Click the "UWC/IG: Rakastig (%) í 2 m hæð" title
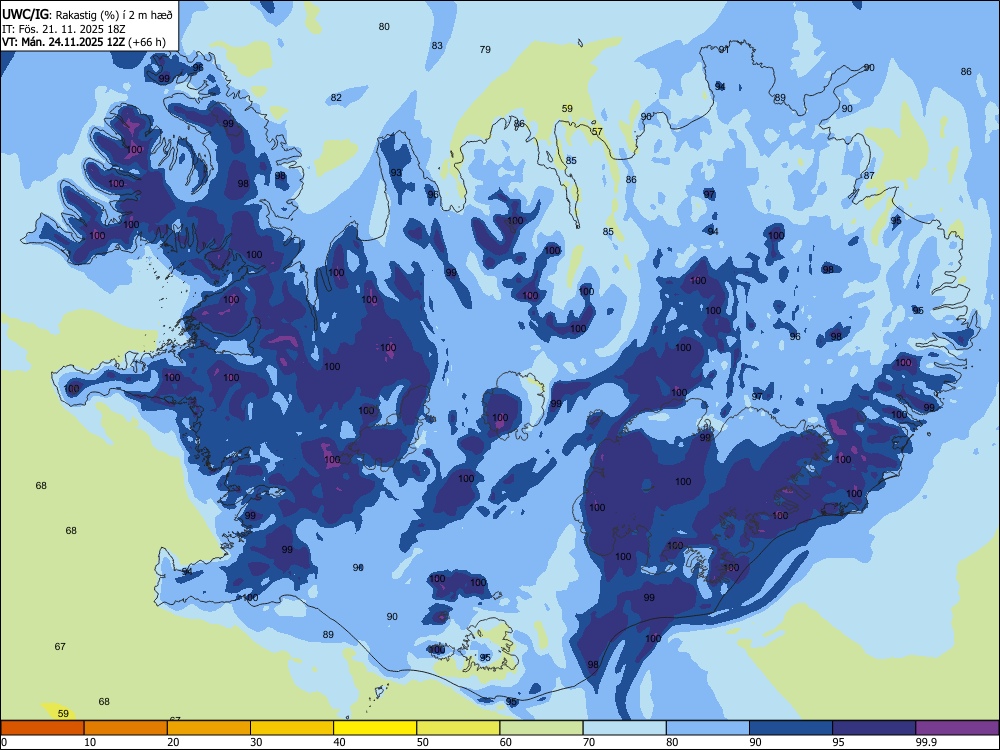Image resolution: width=1000 pixels, height=750 pixels. [x=87, y=15]
